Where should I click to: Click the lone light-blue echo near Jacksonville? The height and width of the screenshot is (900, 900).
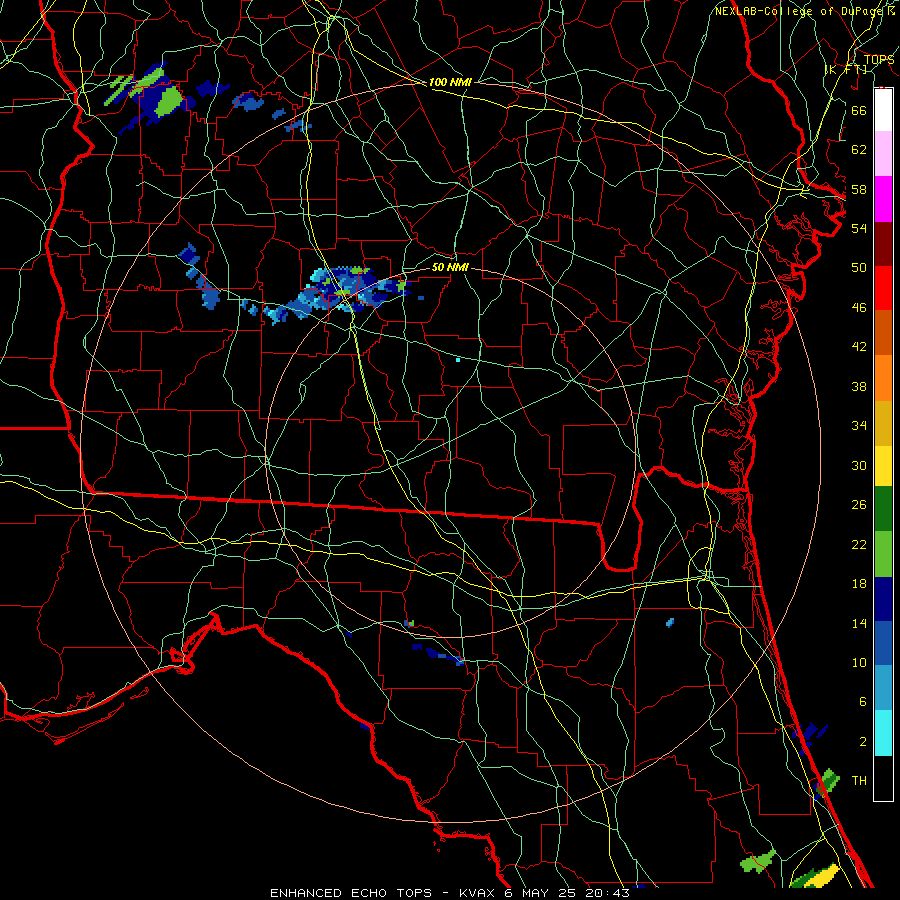(670, 622)
